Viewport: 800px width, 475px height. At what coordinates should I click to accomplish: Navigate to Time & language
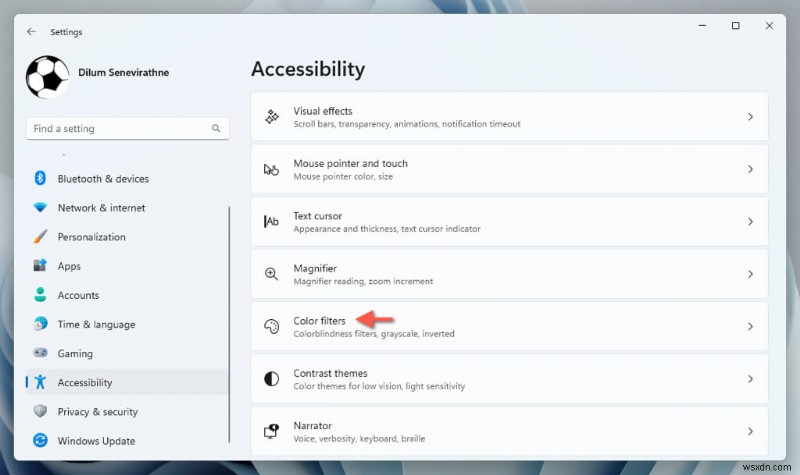point(96,324)
